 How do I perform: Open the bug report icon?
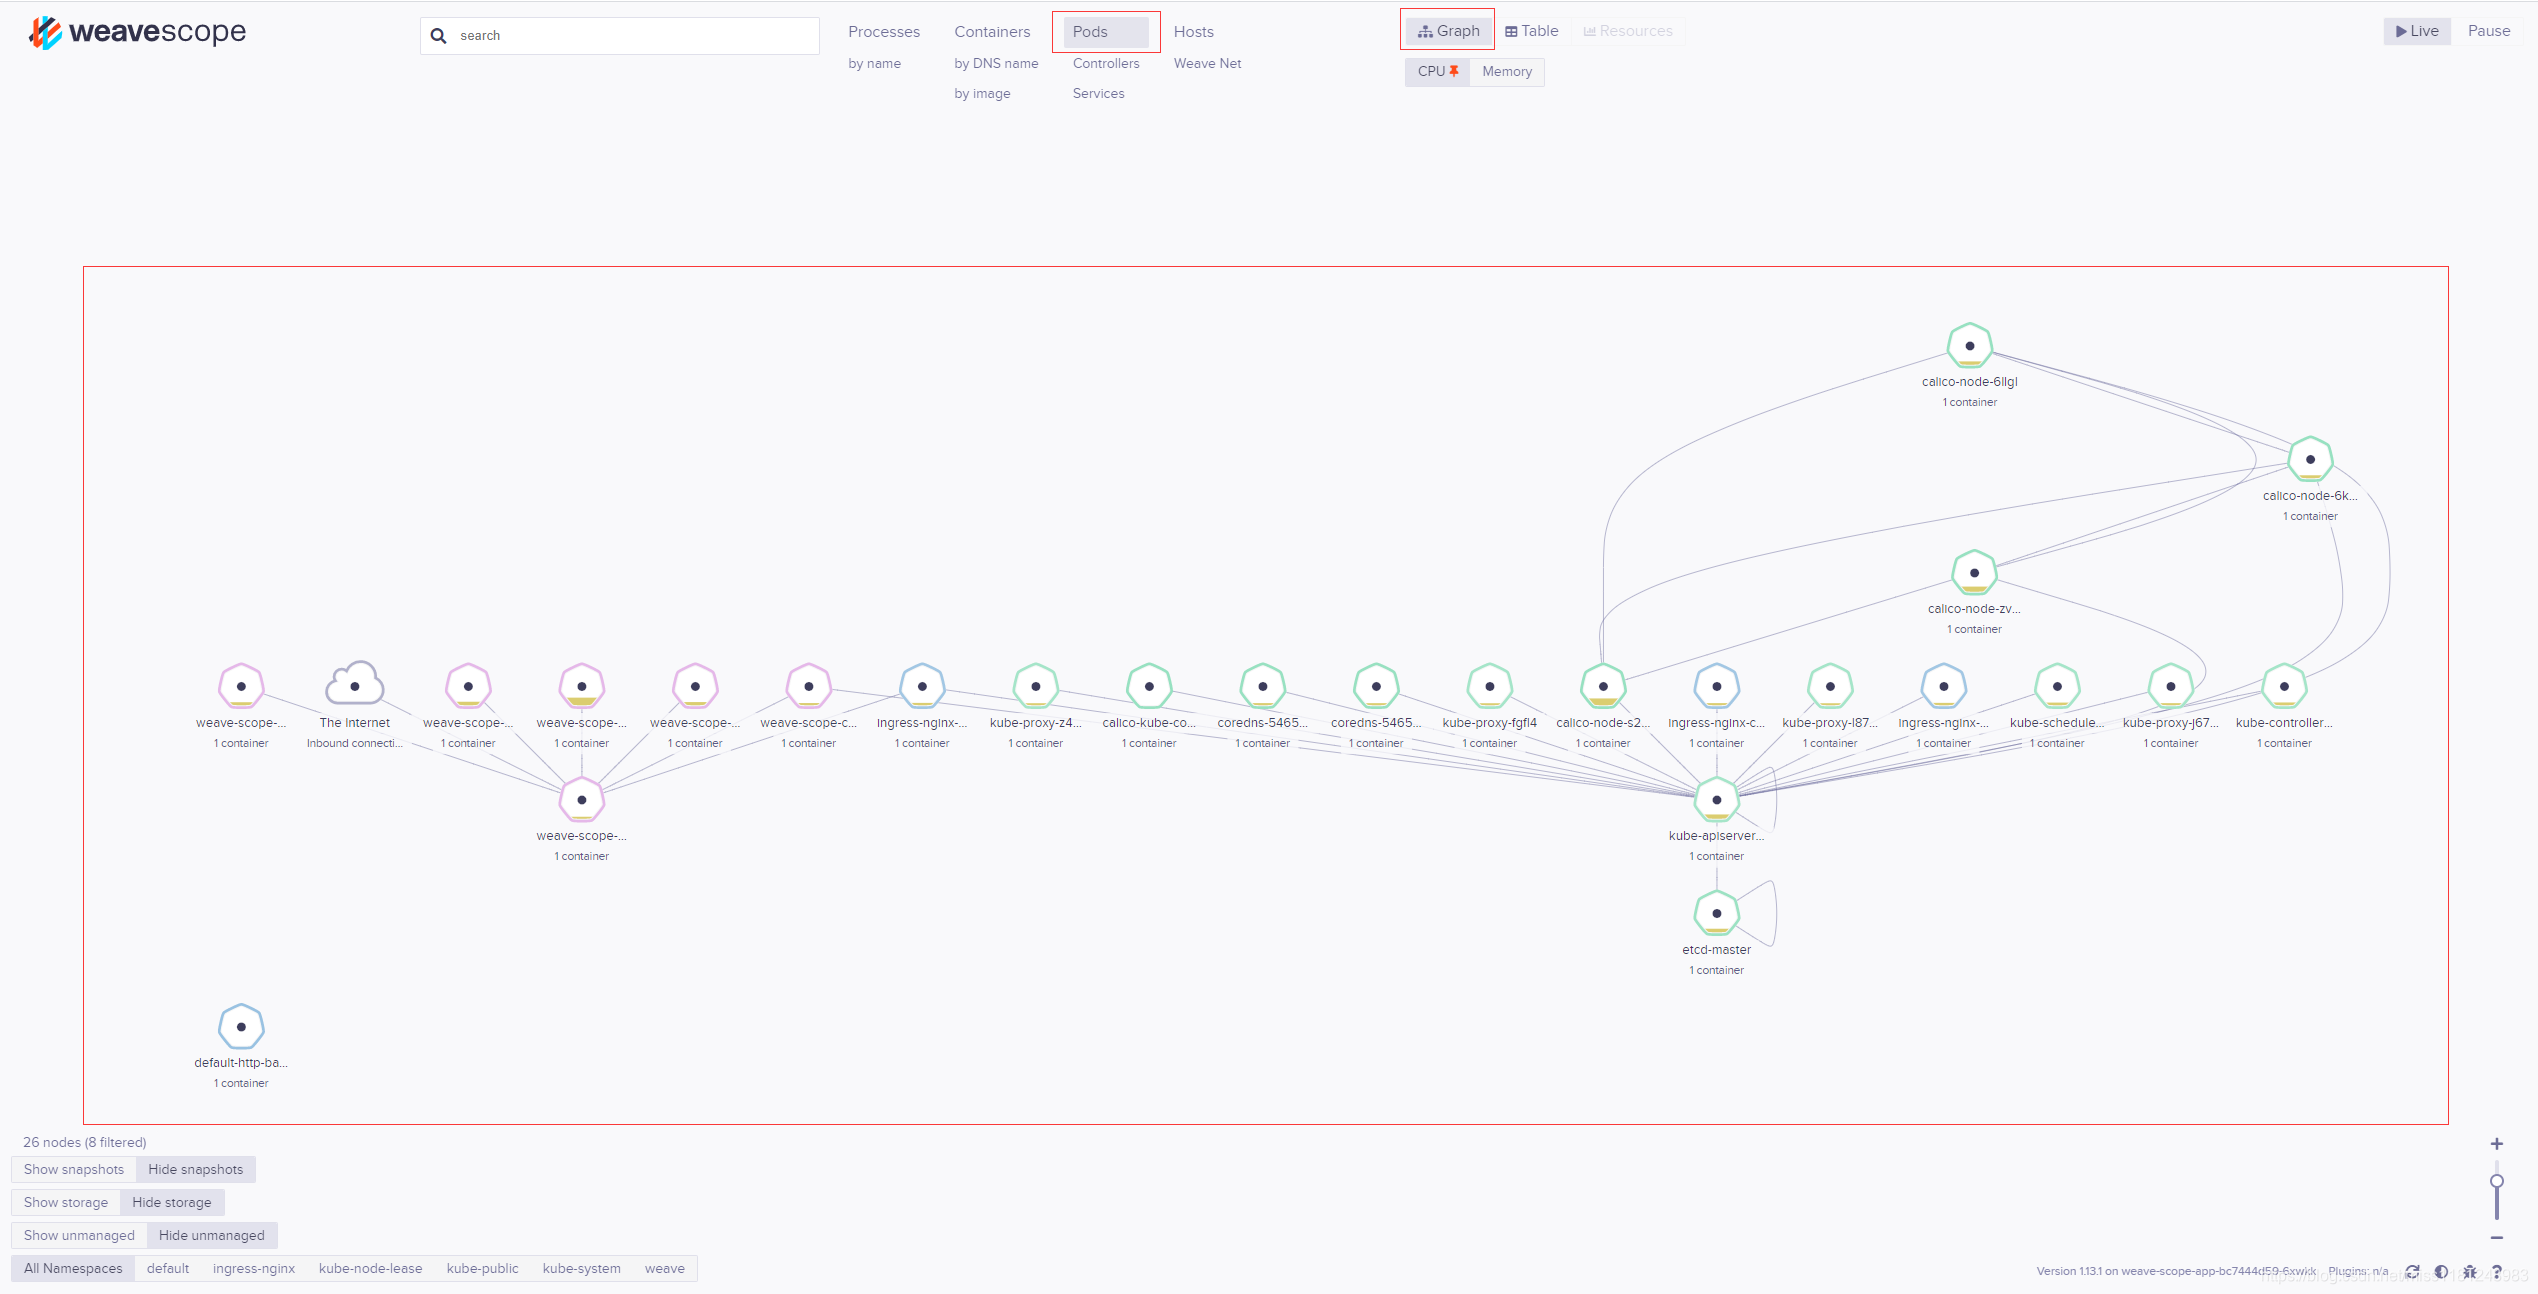click(2469, 1271)
